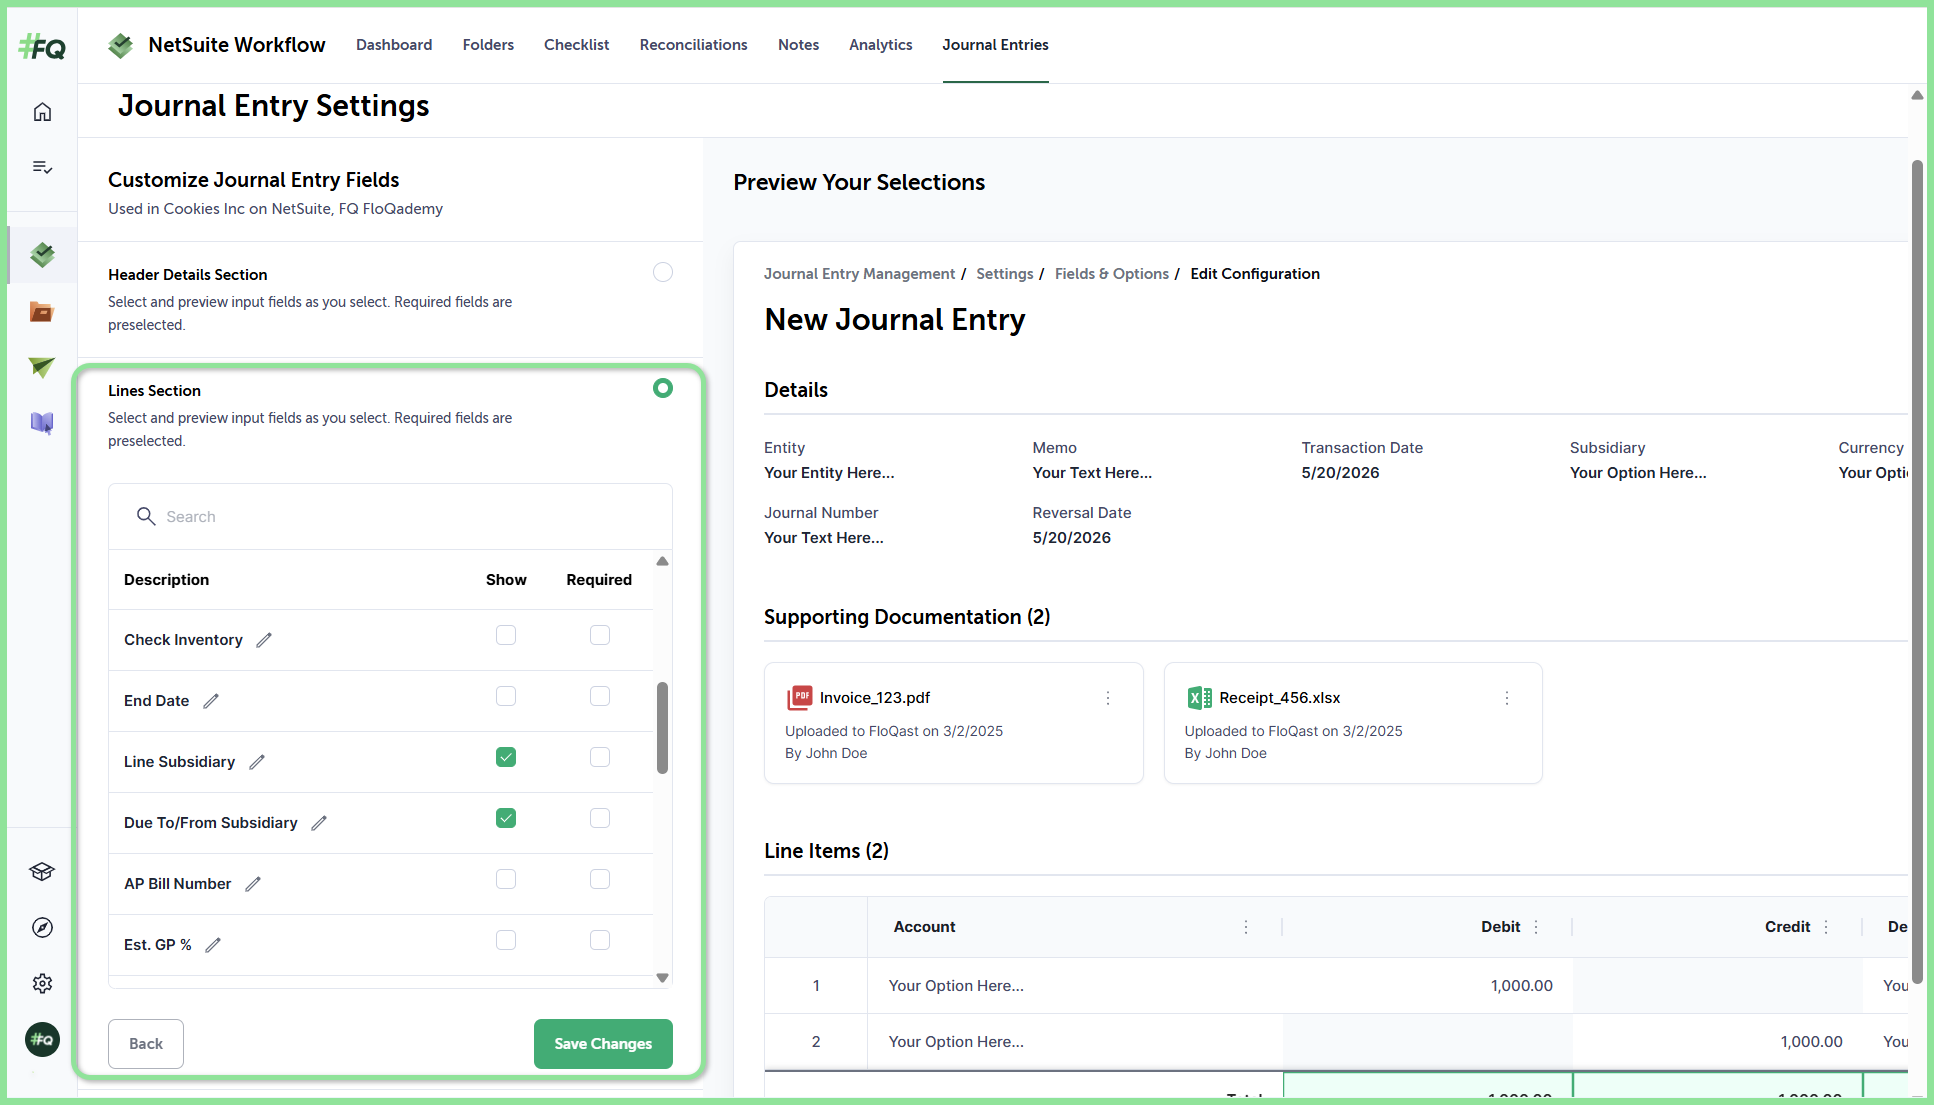The height and width of the screenshot is (1105, 1934).
Task: Open the orange folder icon in sidebar
Action: click(42, 312)
